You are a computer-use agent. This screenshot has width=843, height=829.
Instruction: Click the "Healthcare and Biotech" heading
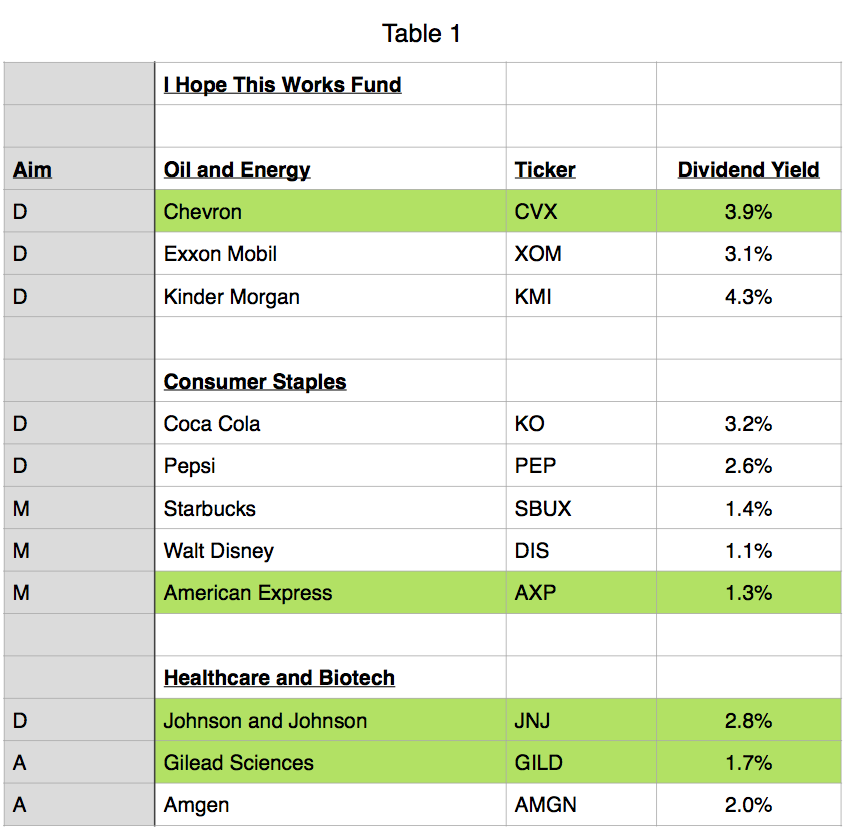[279, 678]
